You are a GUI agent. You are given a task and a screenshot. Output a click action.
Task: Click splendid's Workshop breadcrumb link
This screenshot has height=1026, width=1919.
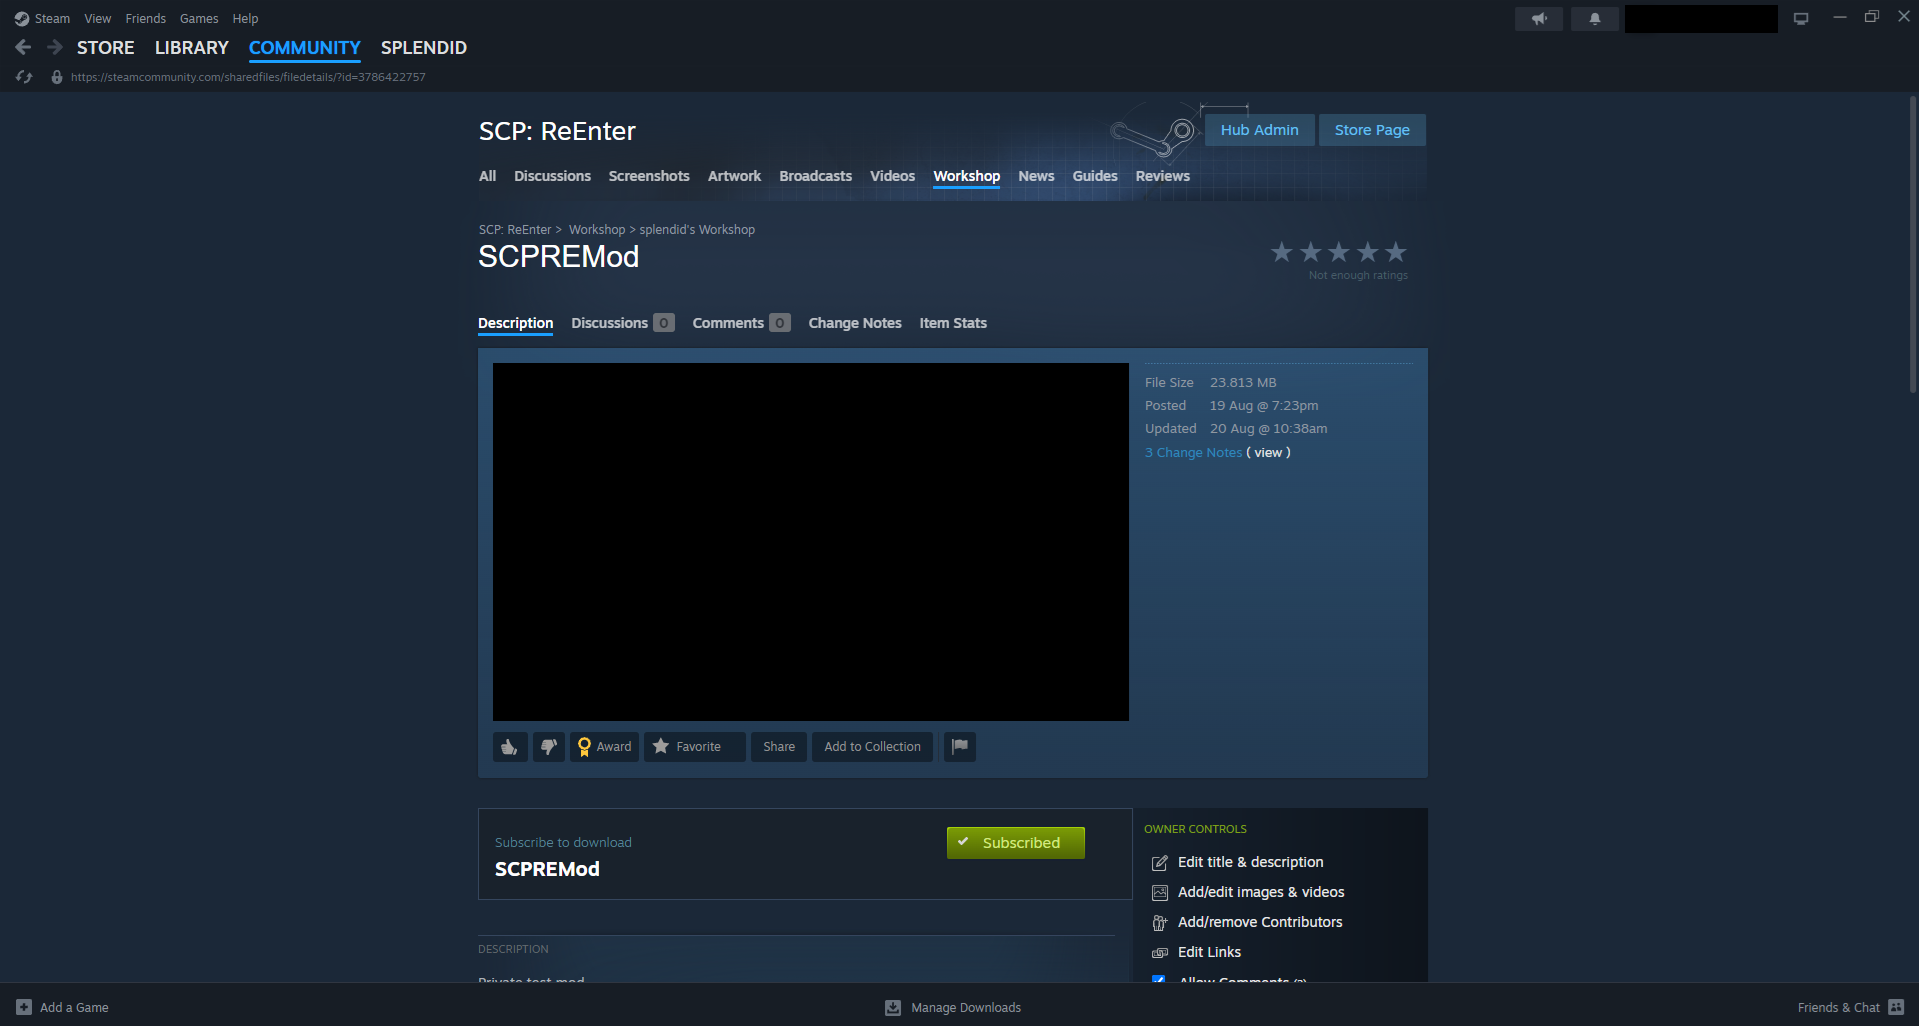(x=697, y=230)
